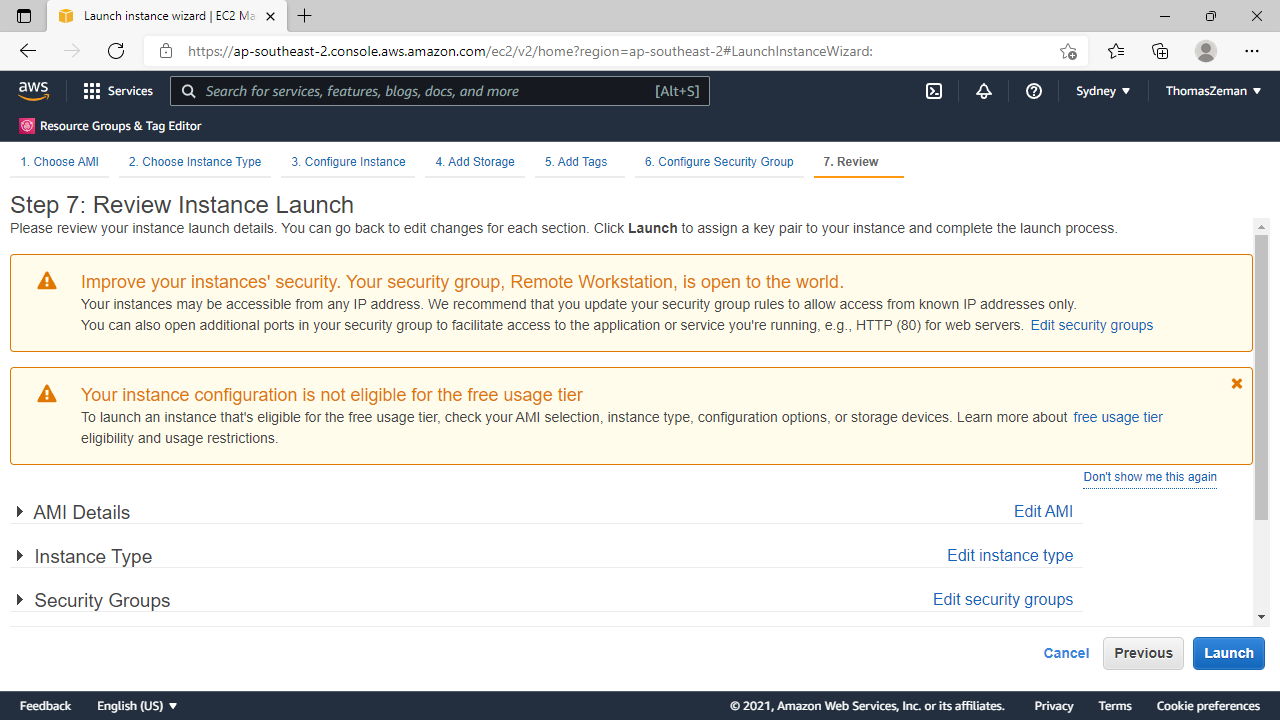1280x720 pixels.
Task: Open the English (US) language dropdown
Action: tap(137, 706)
